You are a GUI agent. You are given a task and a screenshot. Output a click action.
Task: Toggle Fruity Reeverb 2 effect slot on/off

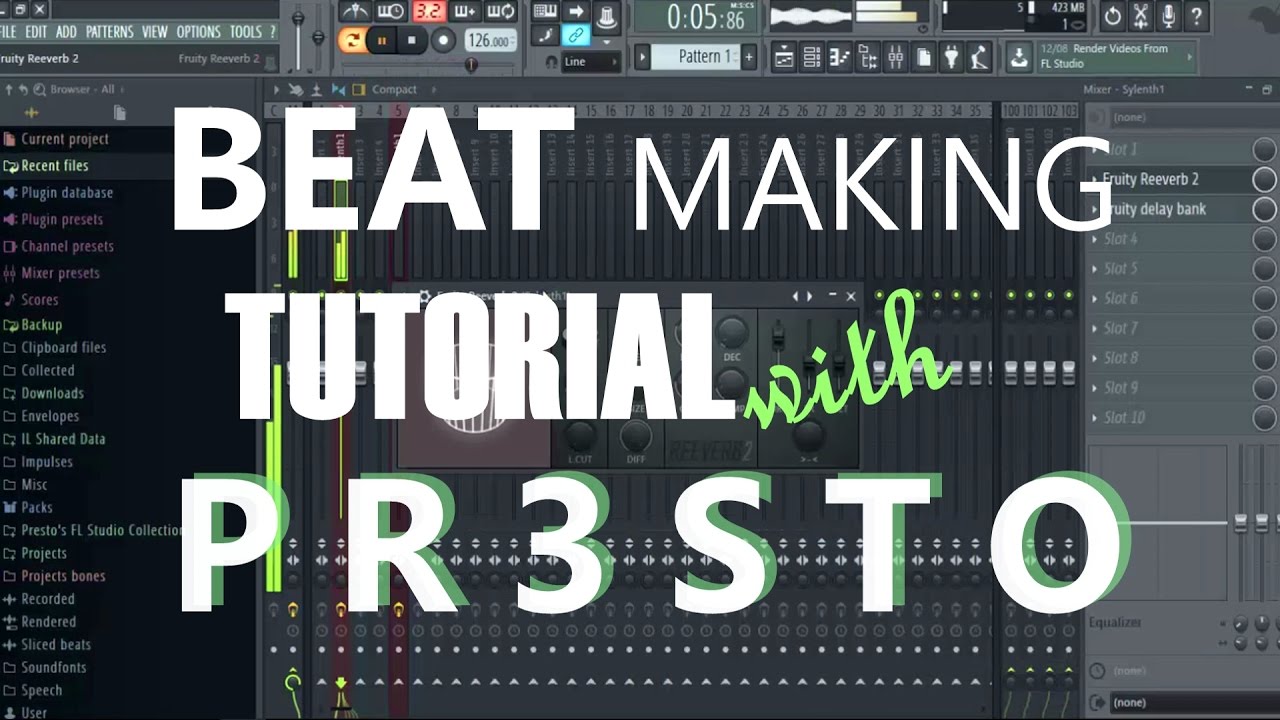point(1264,179)
